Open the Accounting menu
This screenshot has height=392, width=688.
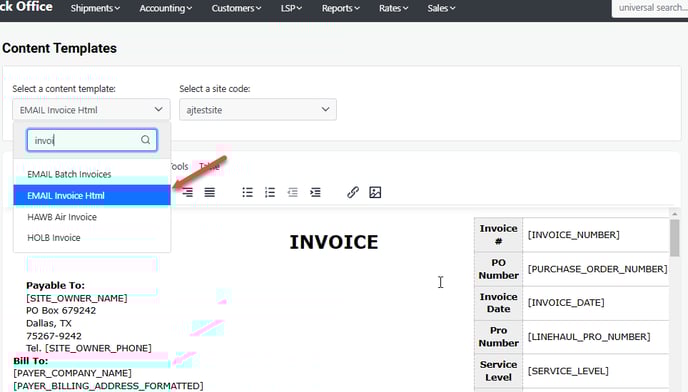165,8
